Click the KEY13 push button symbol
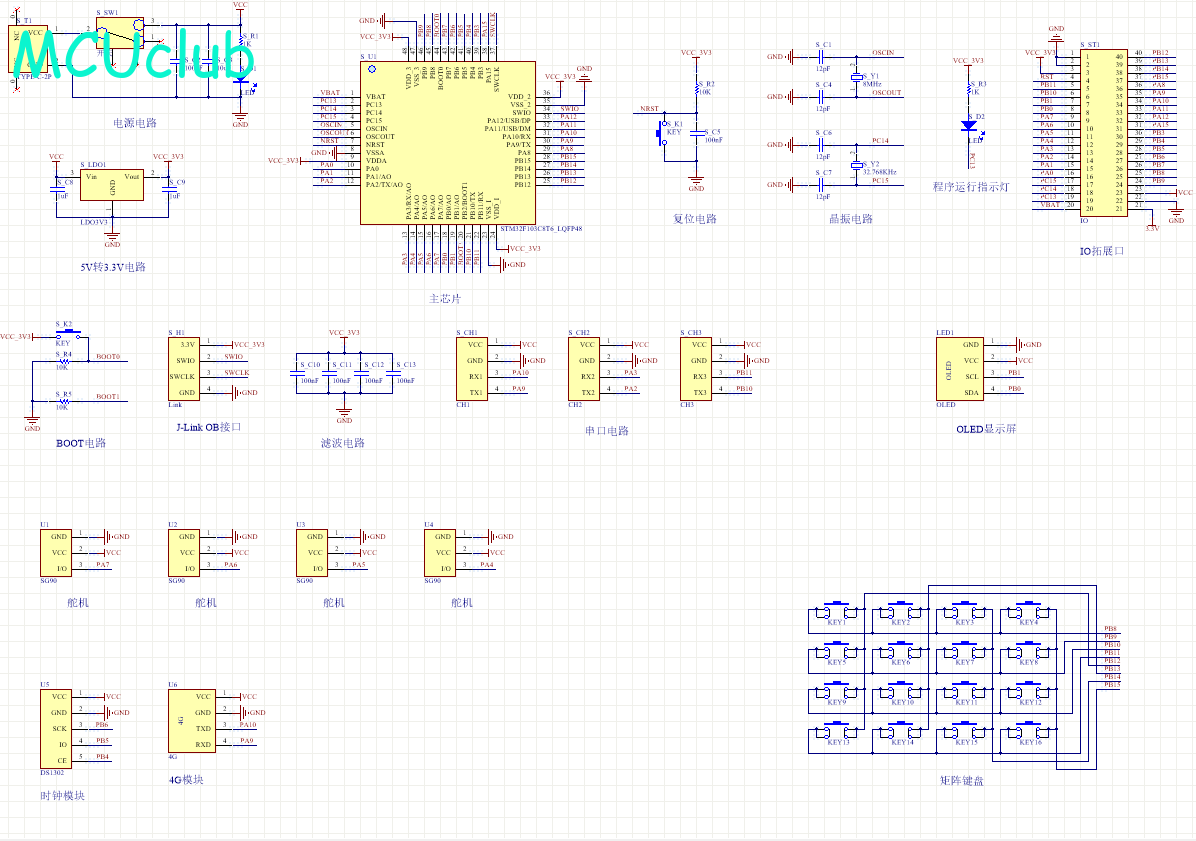This screenshot has width=1196, height=841. [x=837, y=731]
